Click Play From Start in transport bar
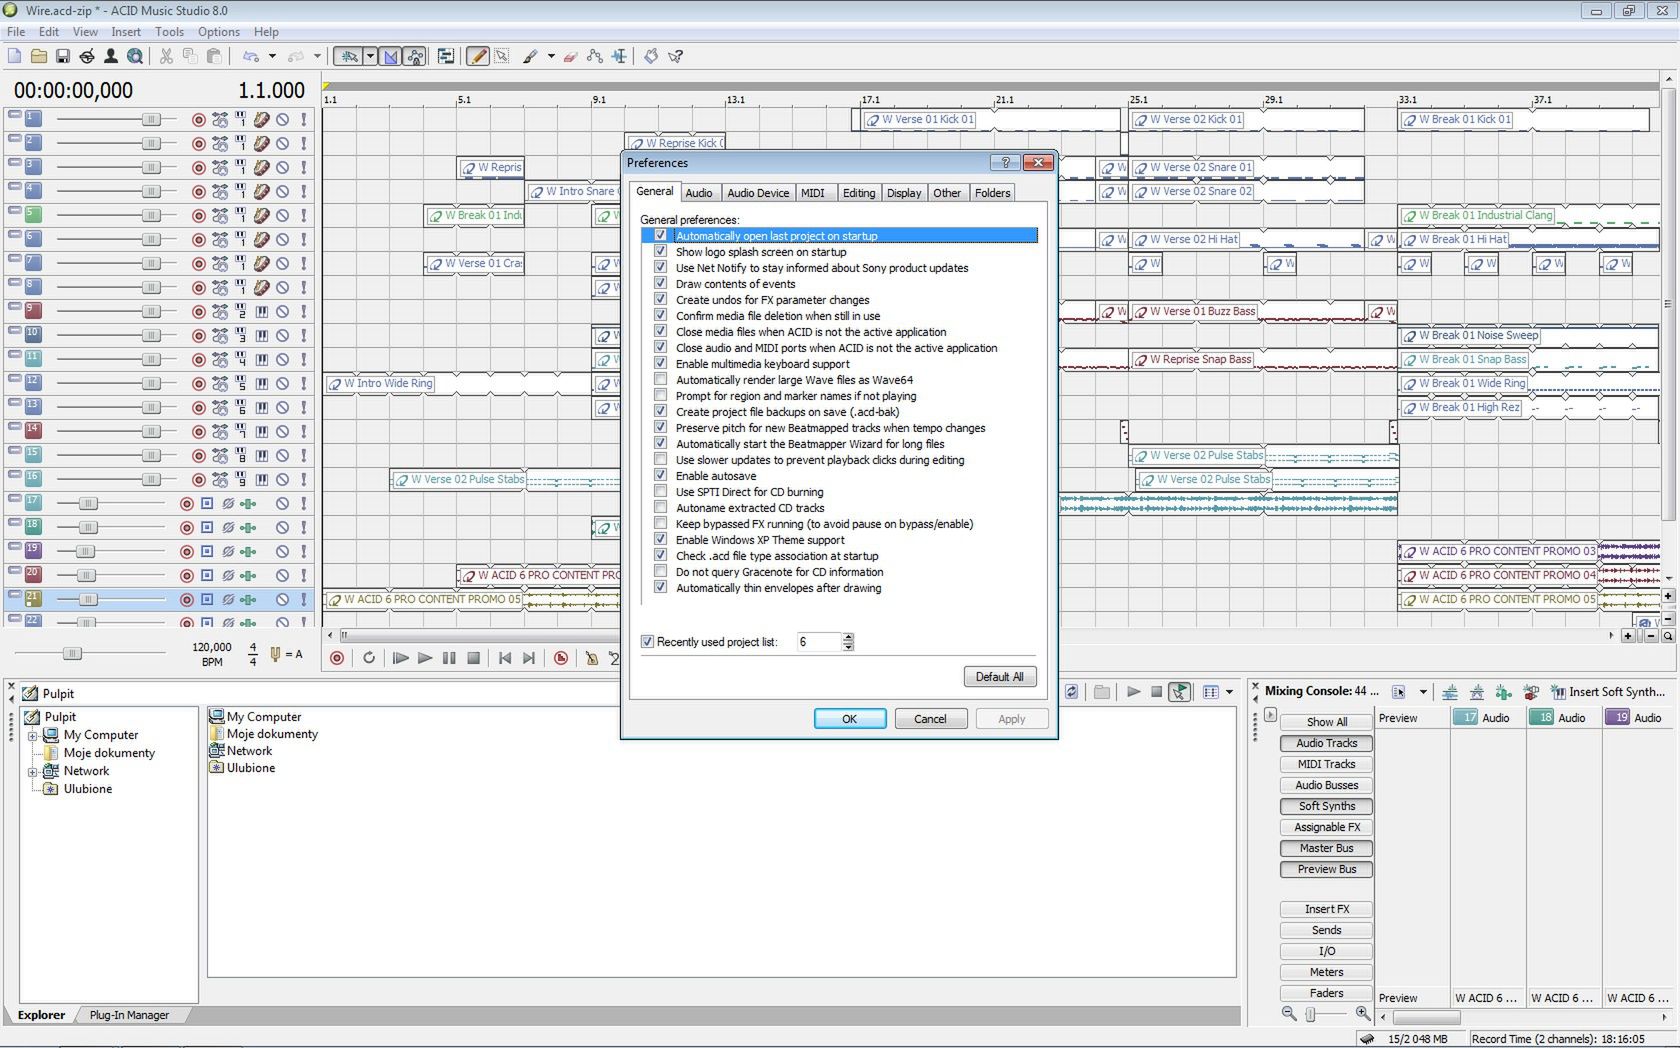Image resolution: width=1680 pixels, height=1048 pixels. pyautogui.click(x=400, y=658)
